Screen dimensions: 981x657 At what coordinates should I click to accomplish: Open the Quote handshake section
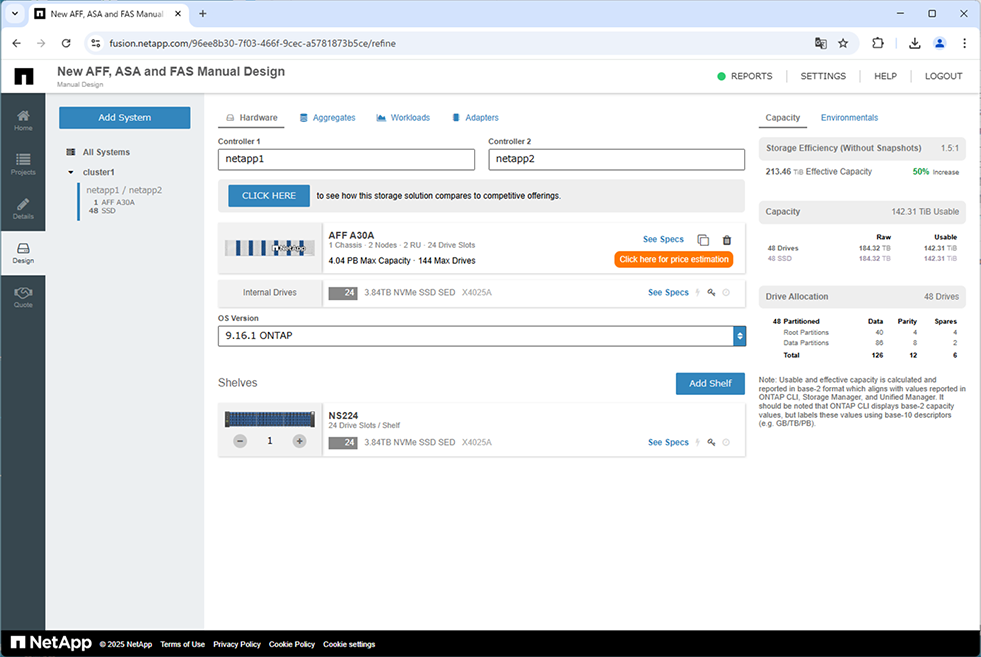click(x=23, y=297)
